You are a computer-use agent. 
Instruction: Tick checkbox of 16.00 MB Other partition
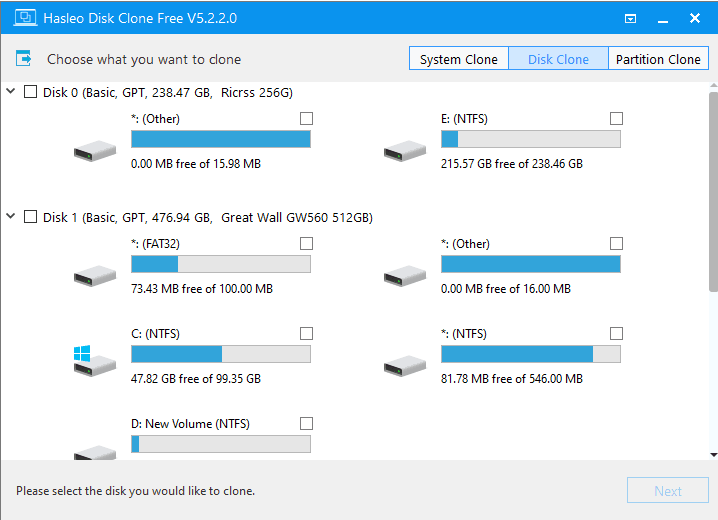click(616, 244)
